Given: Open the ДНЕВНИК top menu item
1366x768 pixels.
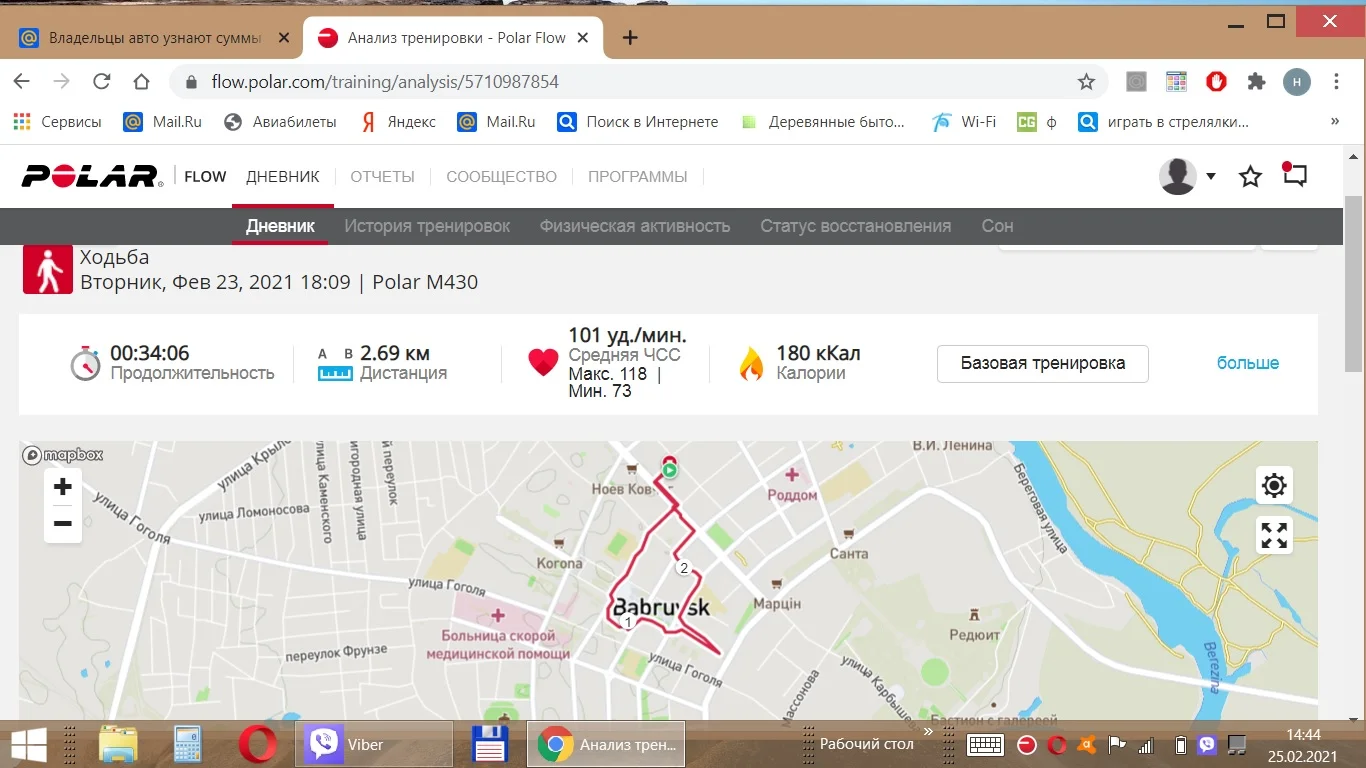Looking at the screenshot, I should [x=283, y=177].
